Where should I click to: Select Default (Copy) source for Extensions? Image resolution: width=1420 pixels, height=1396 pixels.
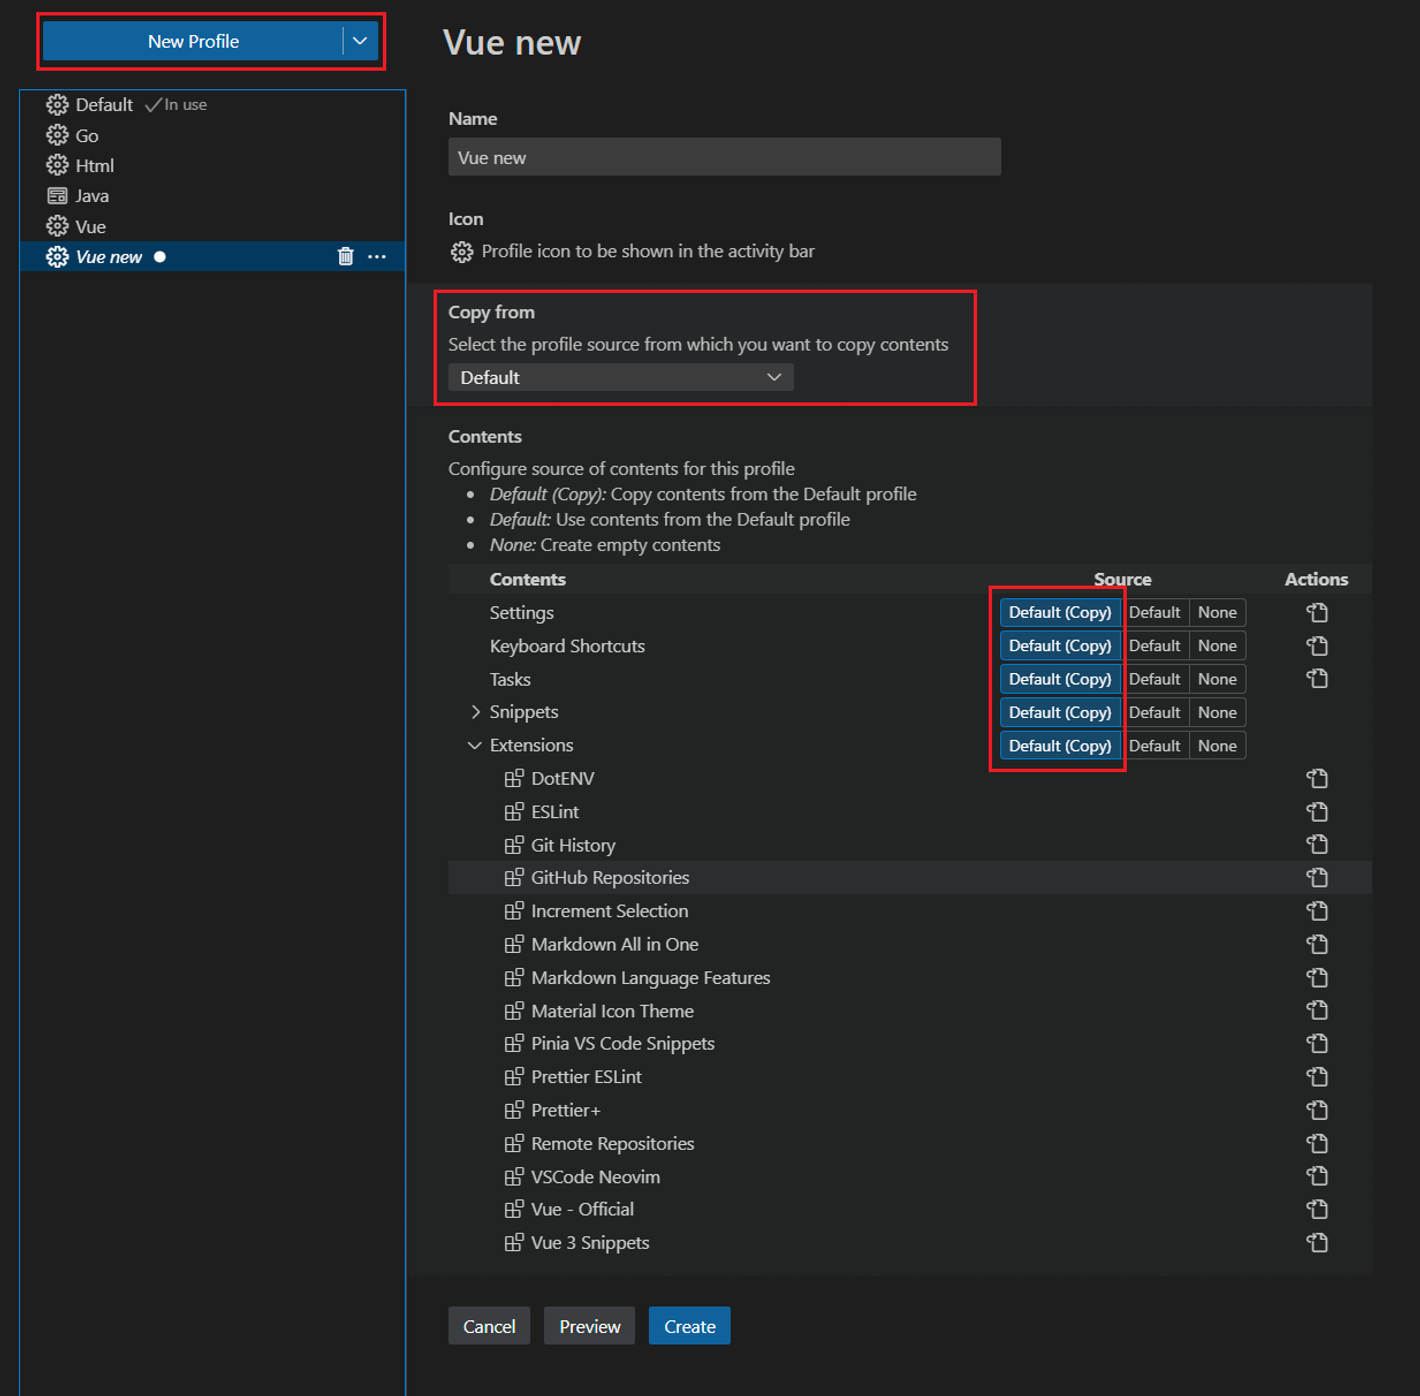tap(1059, 745)
